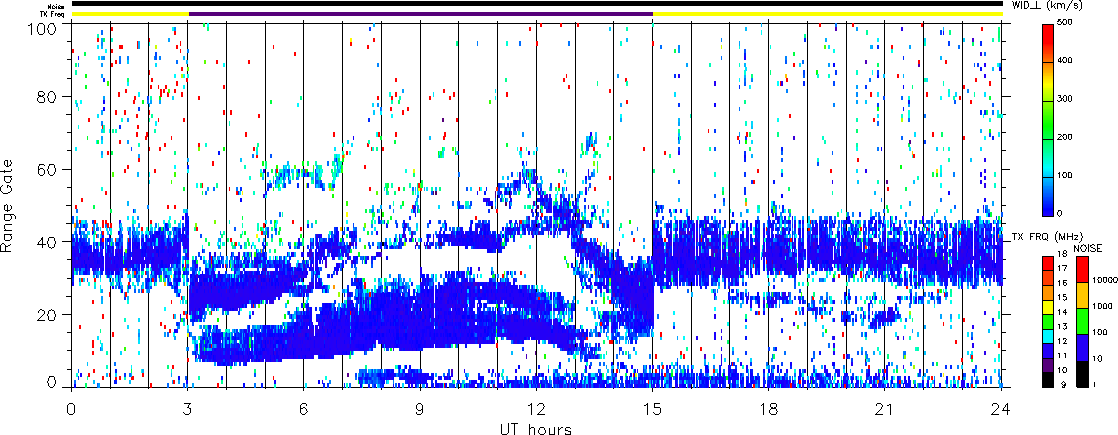Click the 3 hour tick label
The height and width of the screenshot is (435, 1118).
[187, 409]
